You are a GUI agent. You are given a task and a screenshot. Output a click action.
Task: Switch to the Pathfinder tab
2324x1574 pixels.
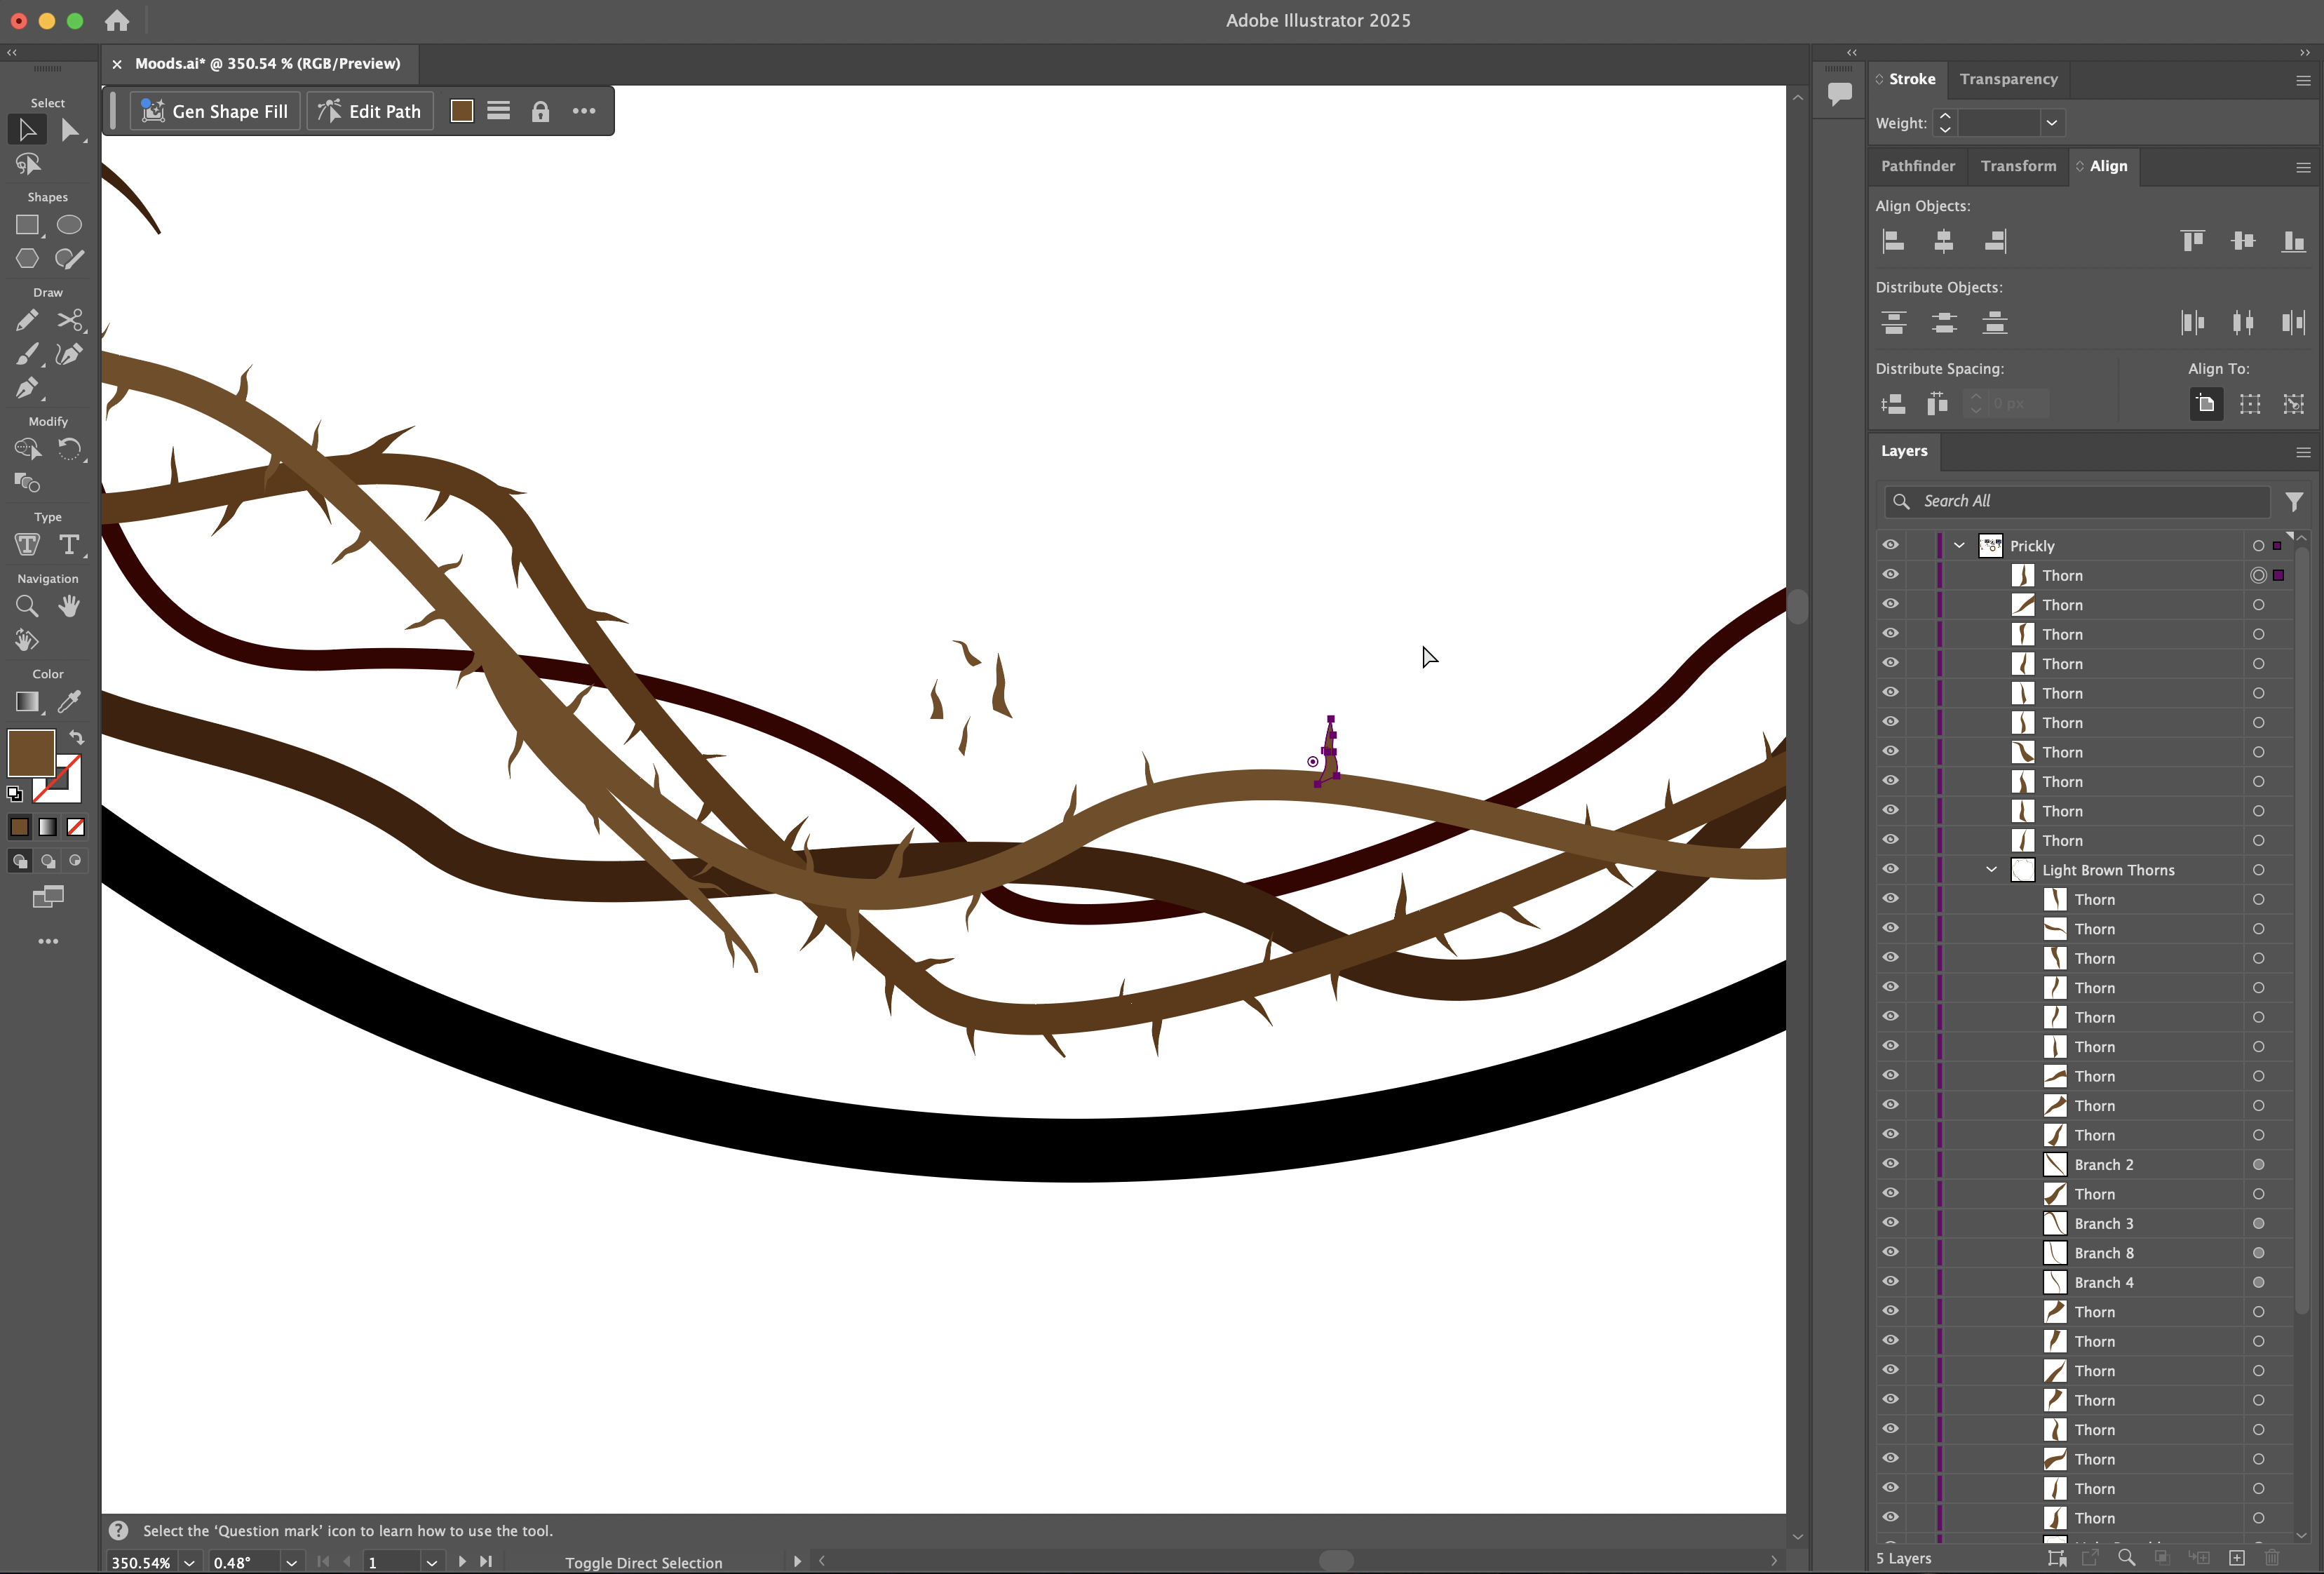1917,166
